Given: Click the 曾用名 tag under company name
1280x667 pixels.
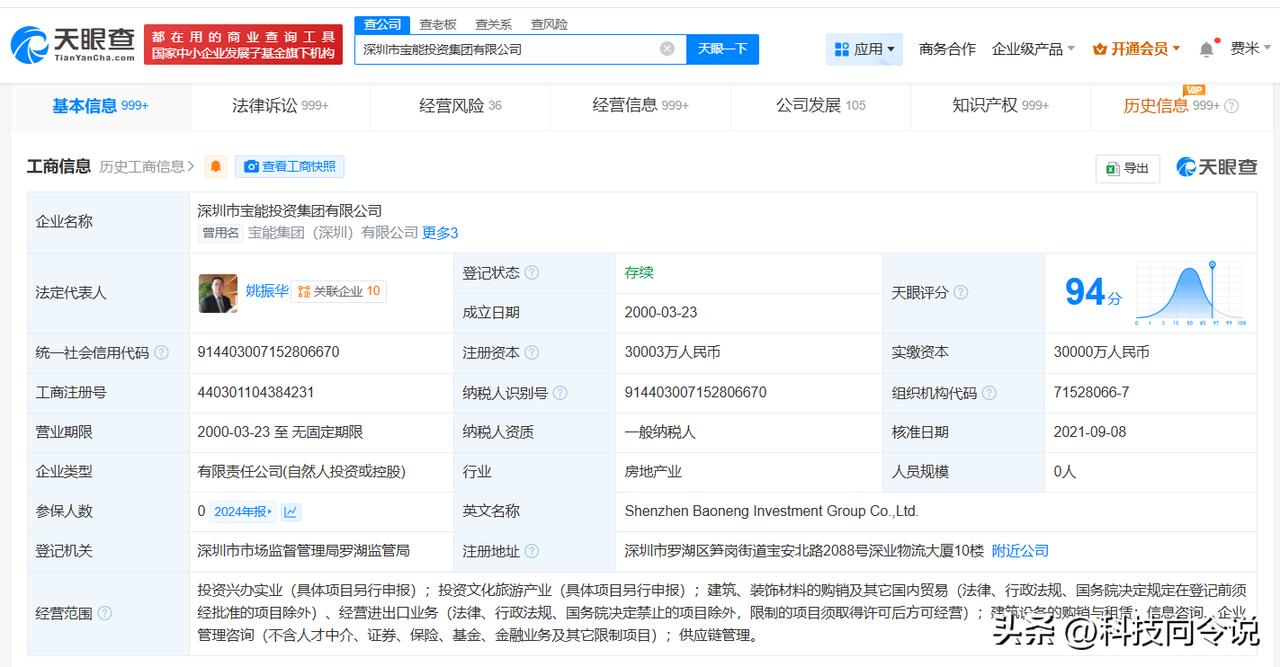Looking at the screenshot, I should tap(221, 233).
